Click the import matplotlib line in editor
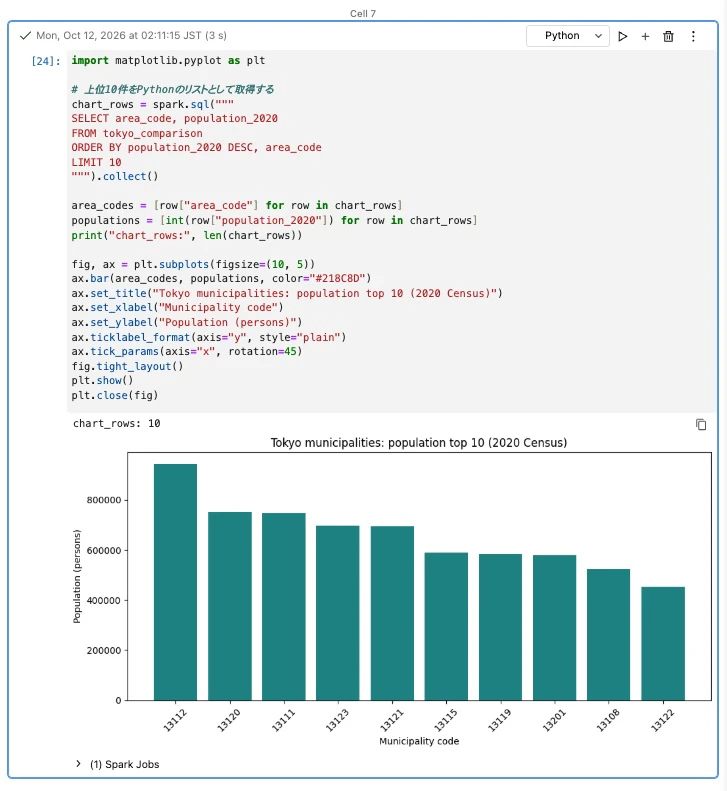Image resolution: width=727 pixels, height=791 pixels. [168, 61]
